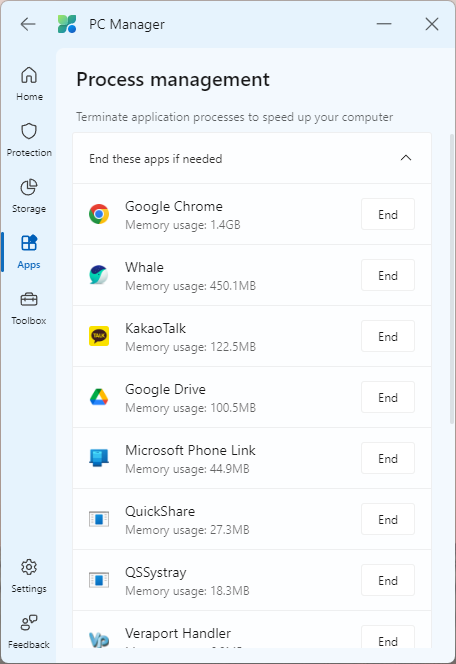Click the PC Manager logo icon
The height and width of the screenshot is (664, 456).
pos(67,24)
